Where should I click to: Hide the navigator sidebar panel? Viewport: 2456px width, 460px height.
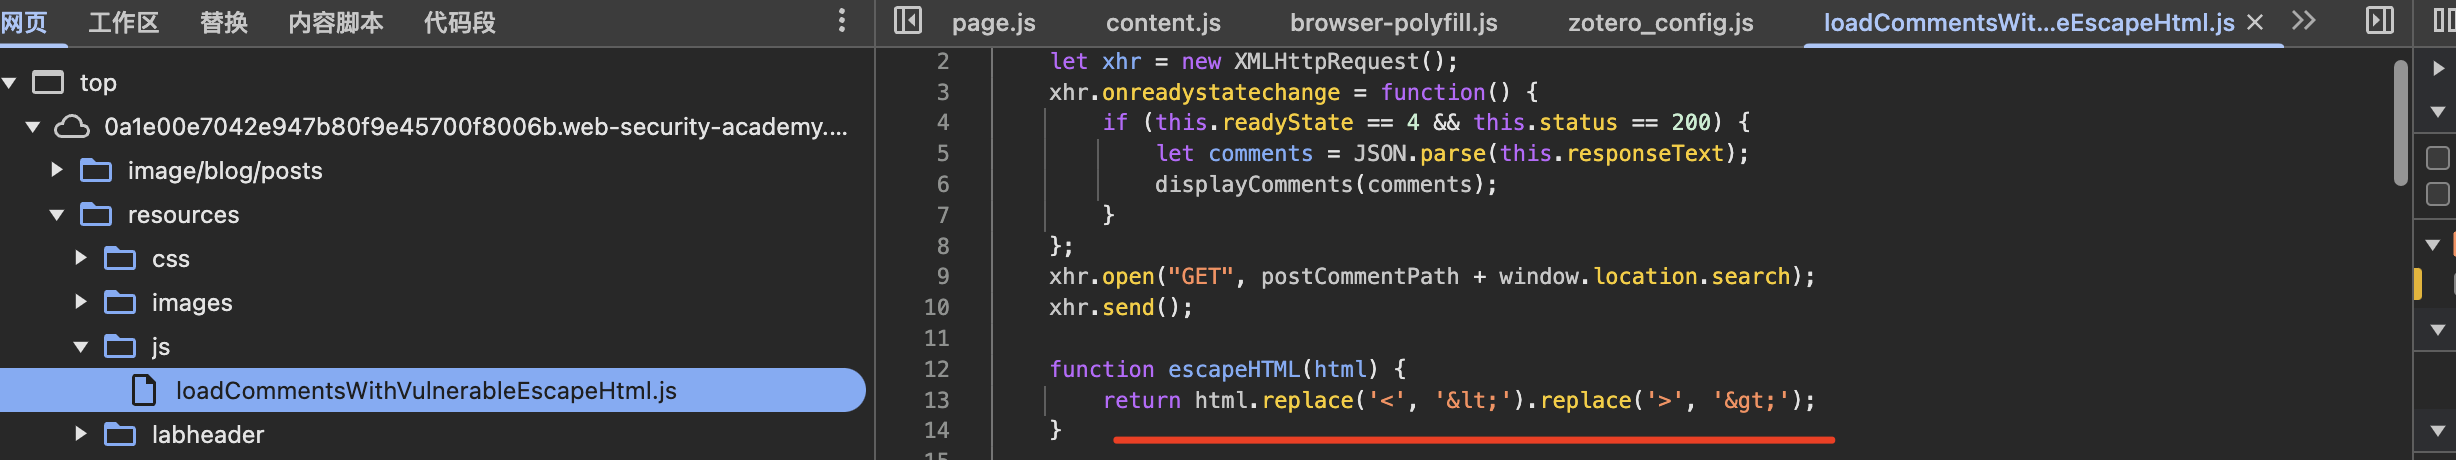tap(907, 21)
